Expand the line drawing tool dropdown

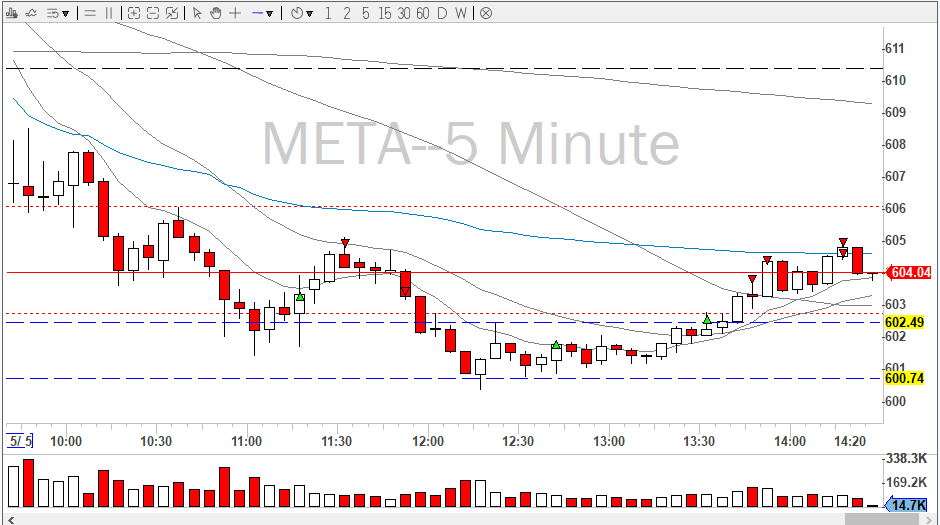pos(270,14)
